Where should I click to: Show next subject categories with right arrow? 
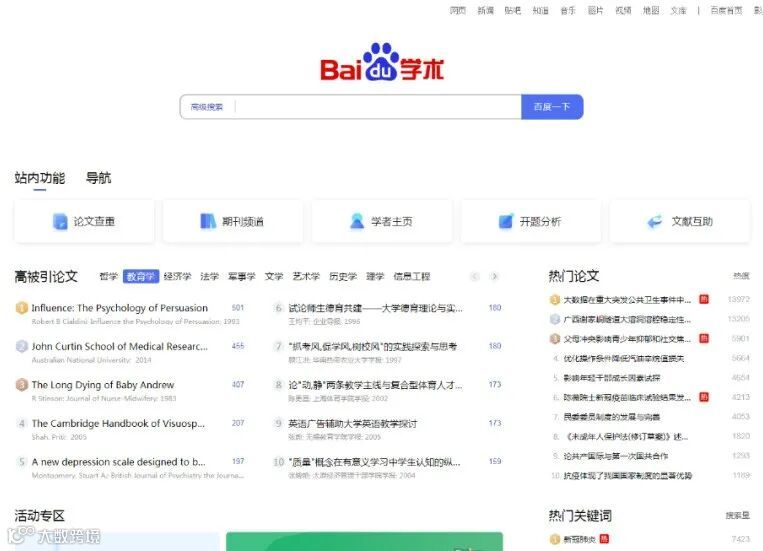495,276
